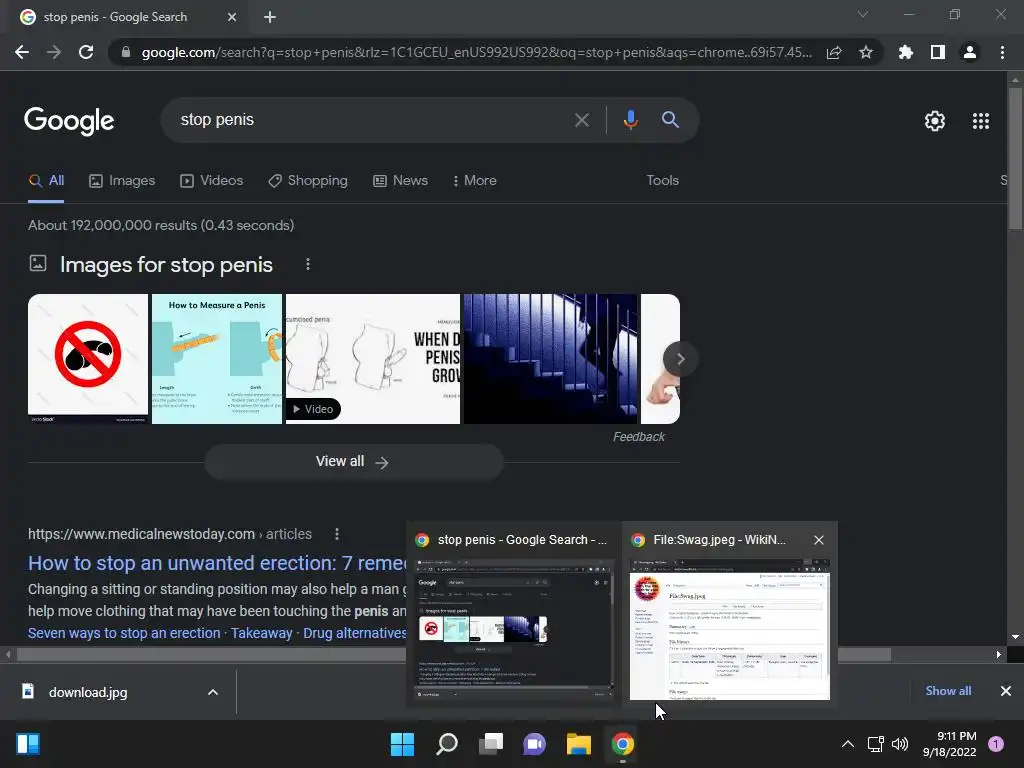The height and width of the screenshot is (768, 1024).
Task: Open the Chat app on taskbar
Action: [534, 744]
